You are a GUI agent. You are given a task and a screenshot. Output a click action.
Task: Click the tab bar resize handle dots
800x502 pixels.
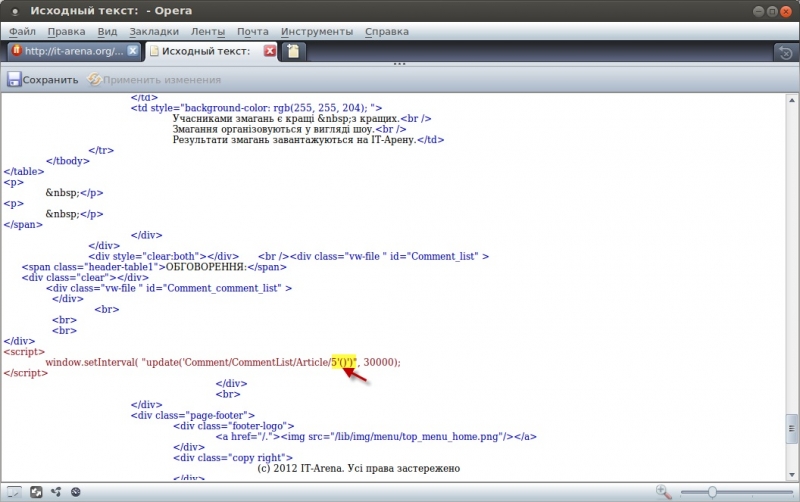tap(399, 64)
